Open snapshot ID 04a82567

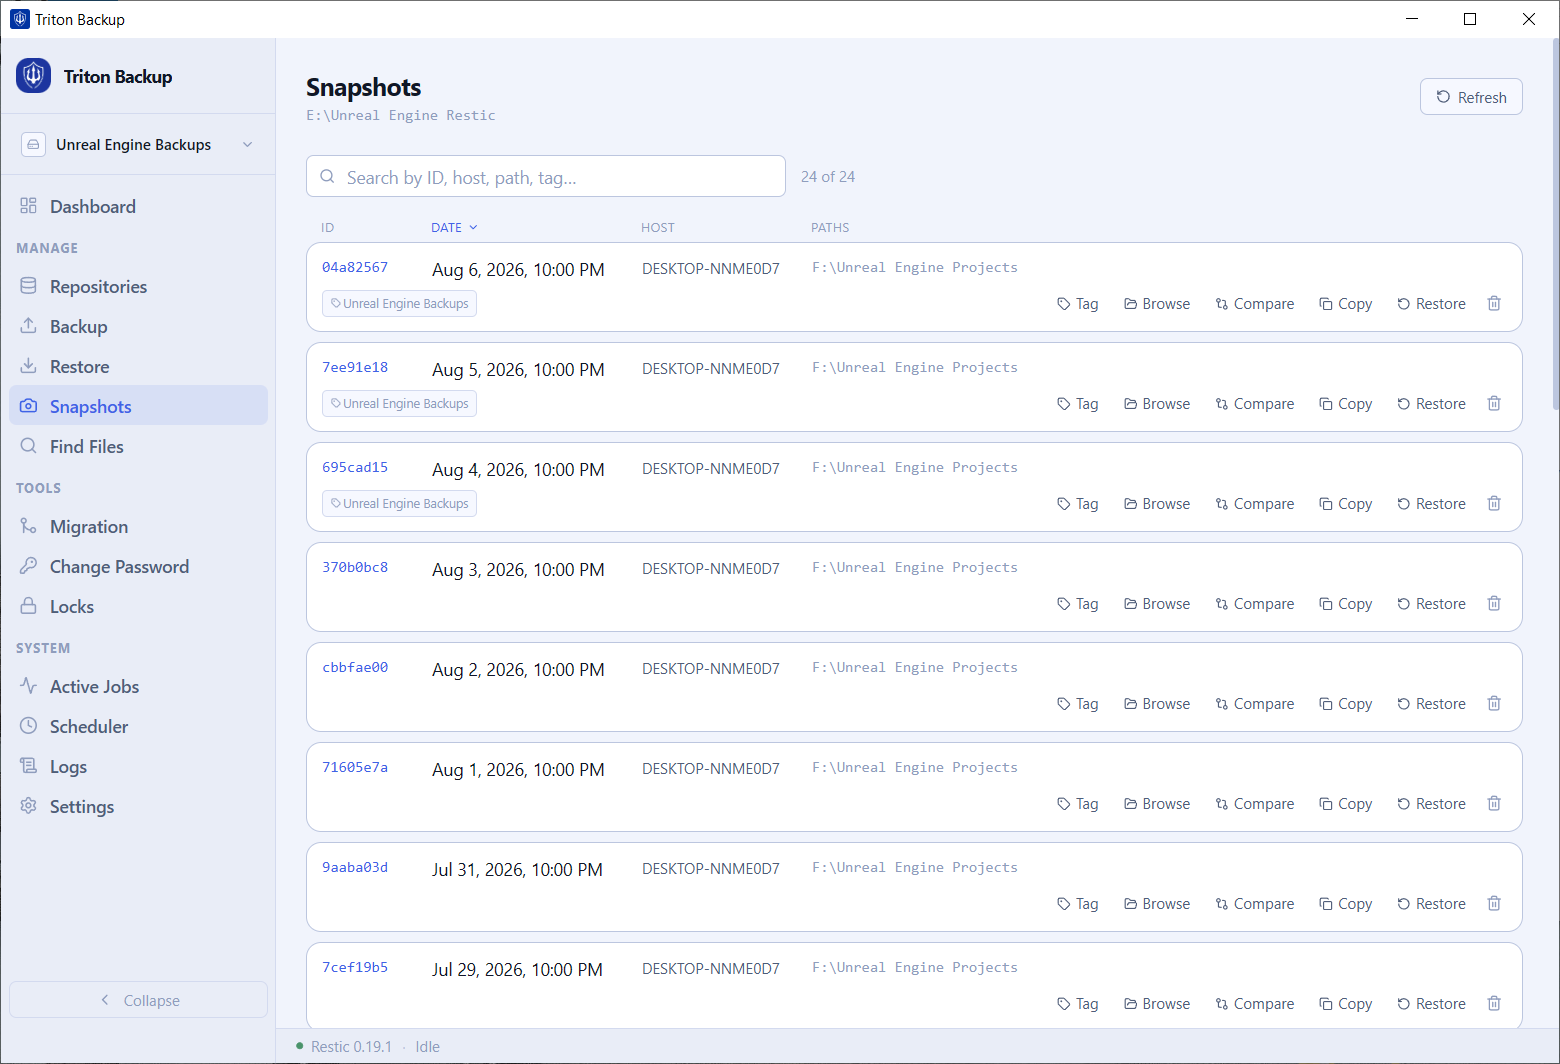355,267
